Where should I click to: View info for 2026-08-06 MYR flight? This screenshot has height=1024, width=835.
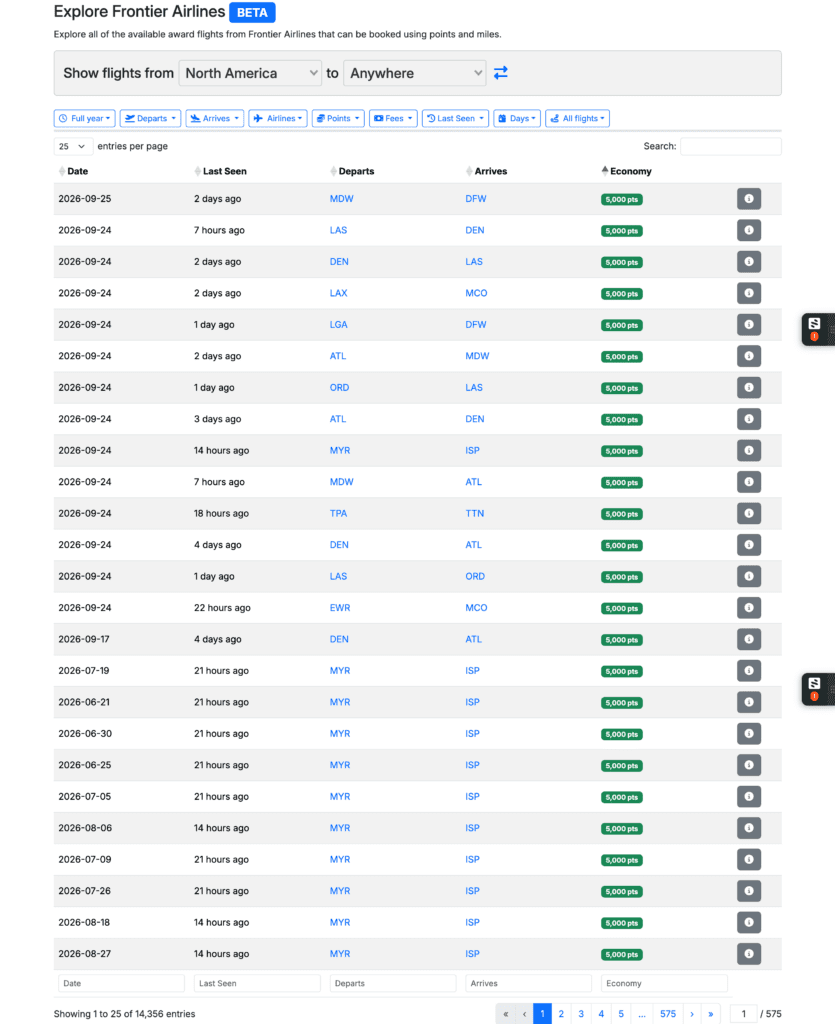(749, 828)
